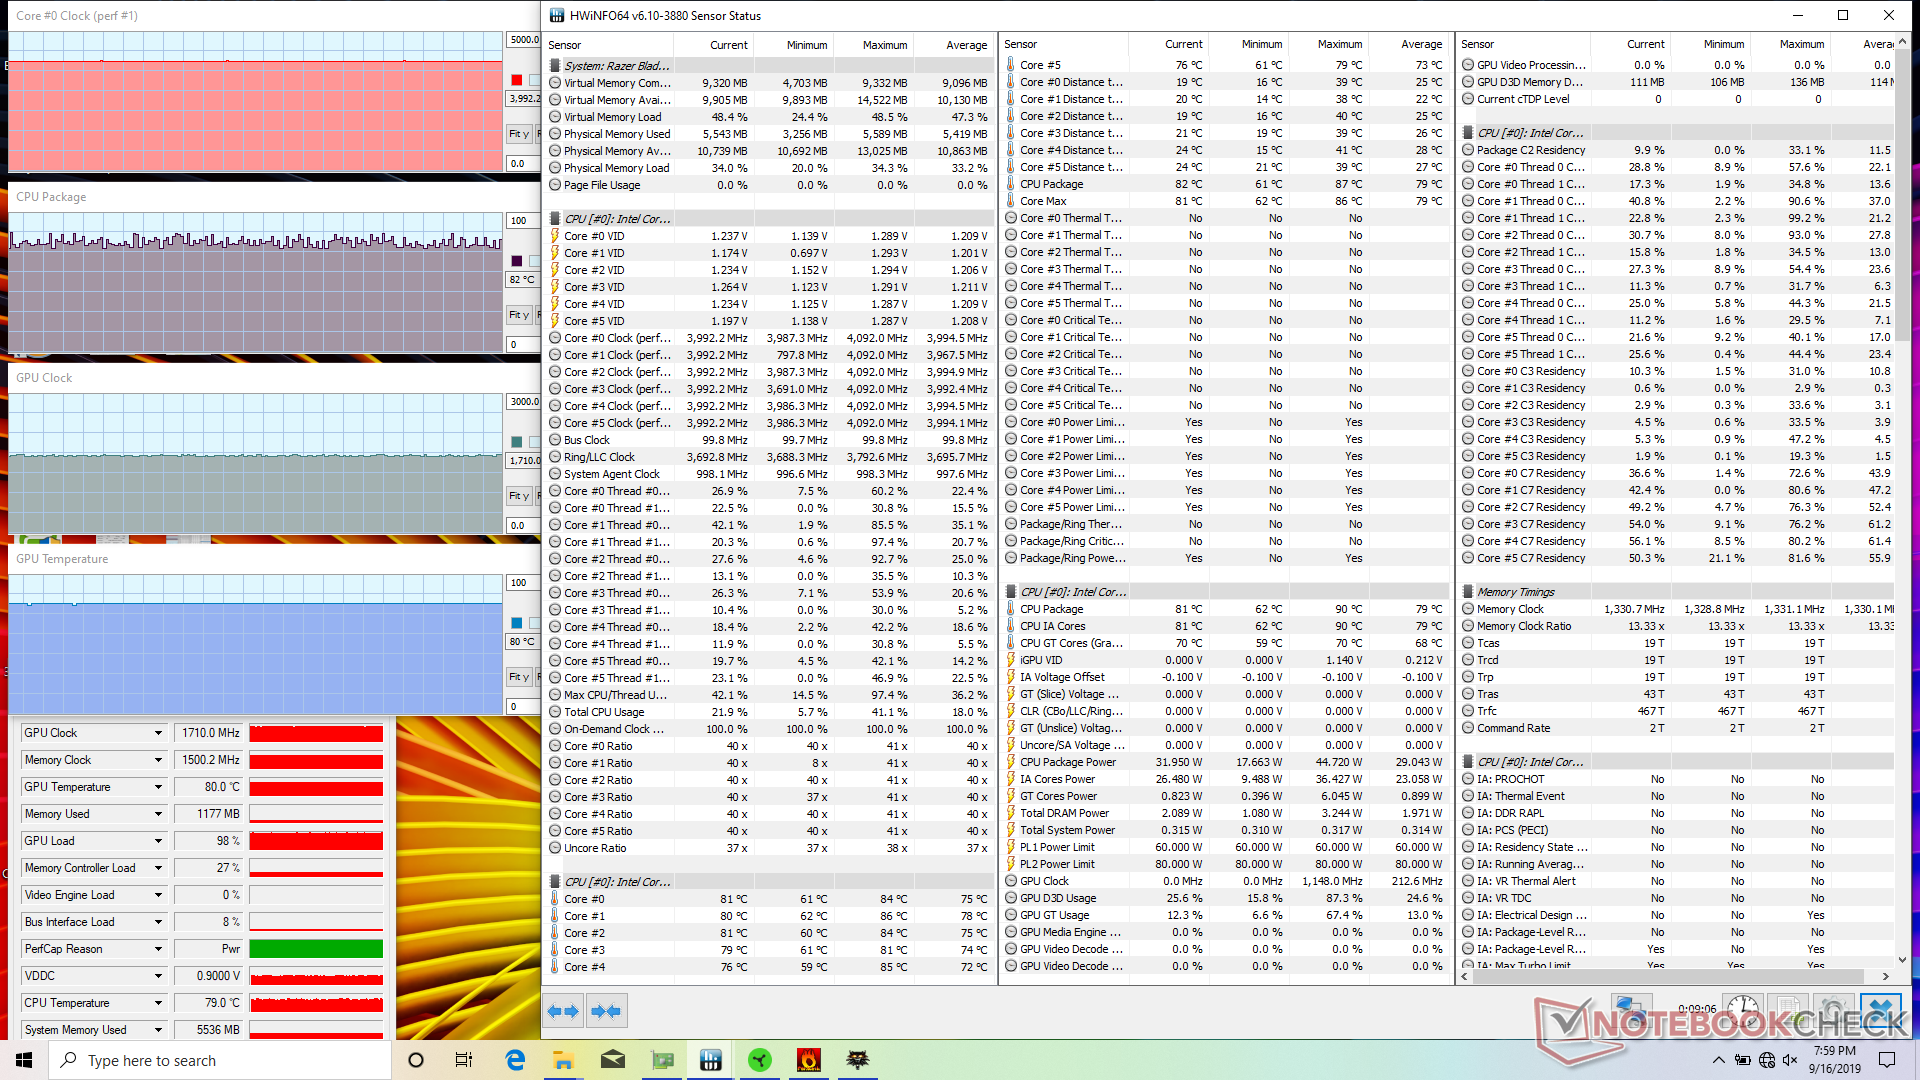This screenshot has width=1920, height=1080.
Task: Open the GPU Clock sensor dropdown
Action: pyautogui.click(x=158, y=733)
